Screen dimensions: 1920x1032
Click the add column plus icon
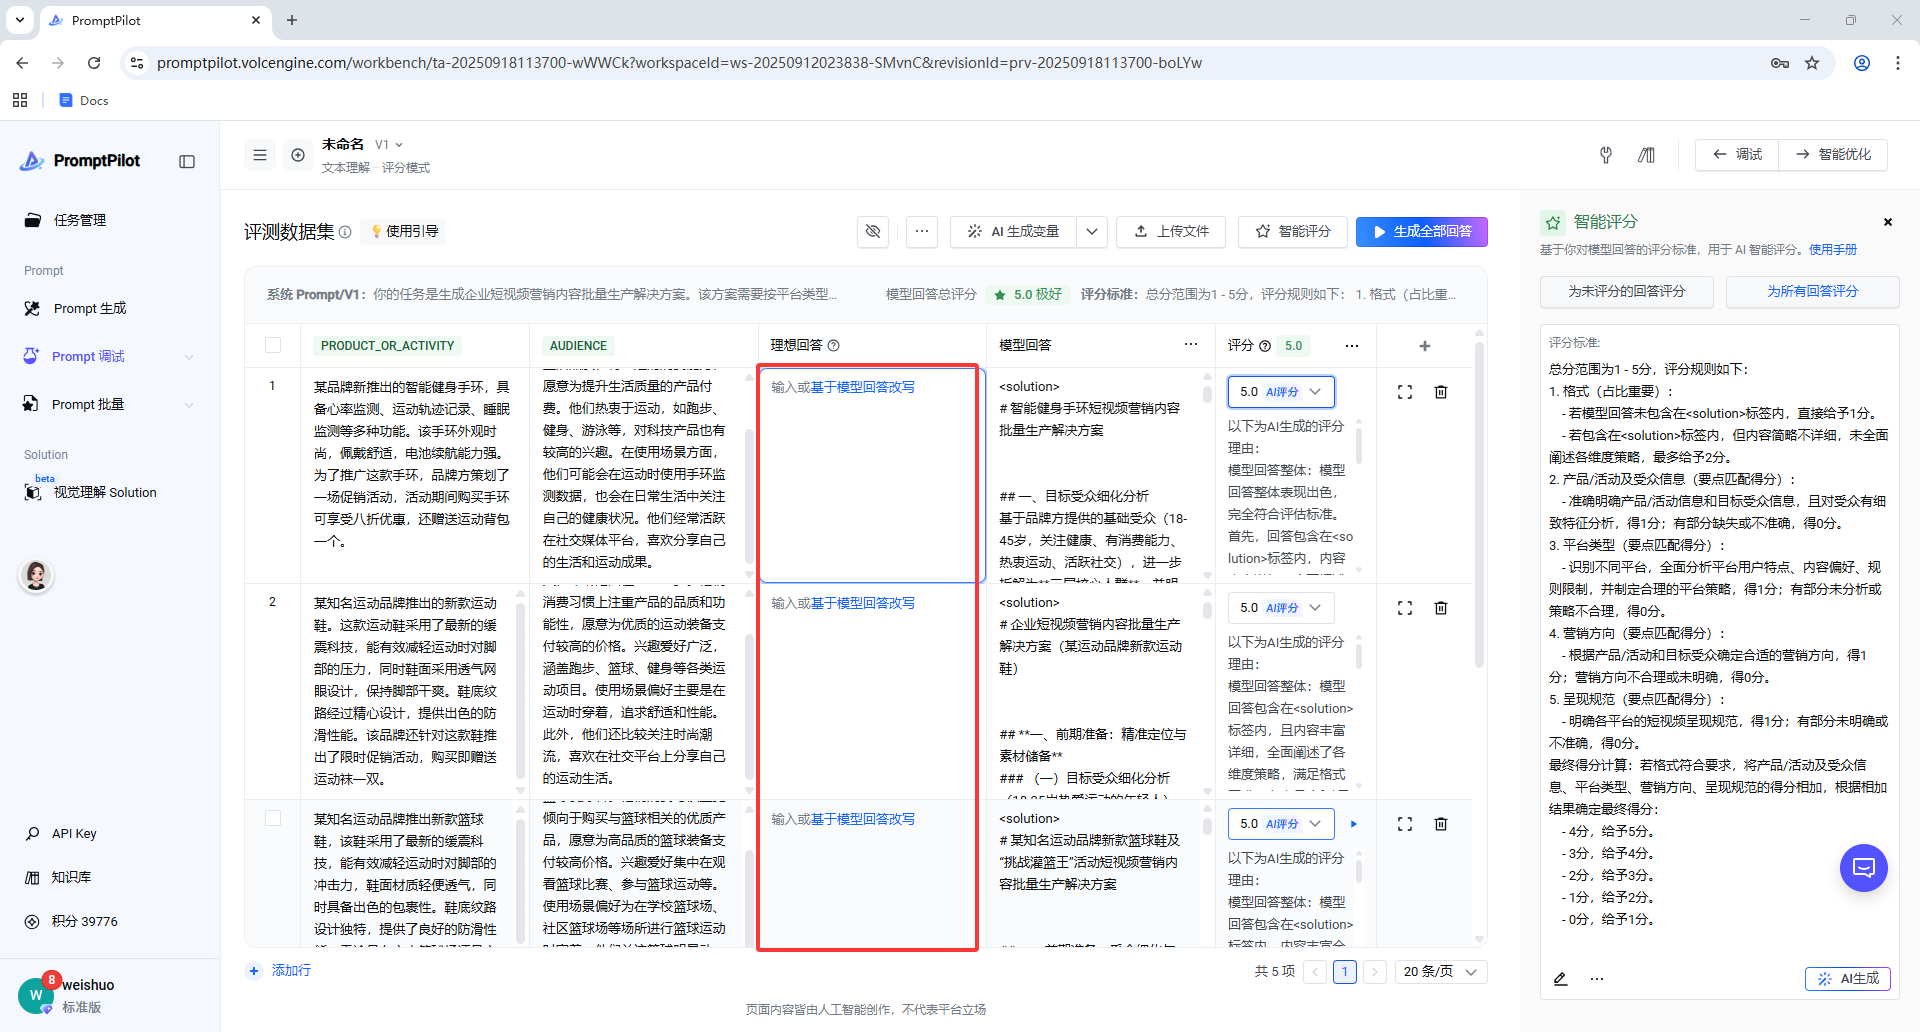(1425, 346)
